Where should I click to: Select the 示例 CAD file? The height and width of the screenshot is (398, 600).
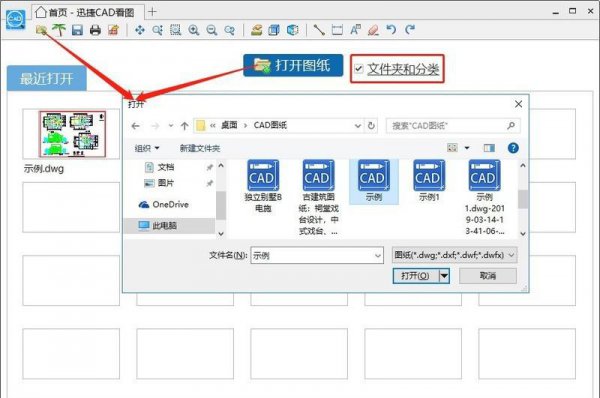374,181
